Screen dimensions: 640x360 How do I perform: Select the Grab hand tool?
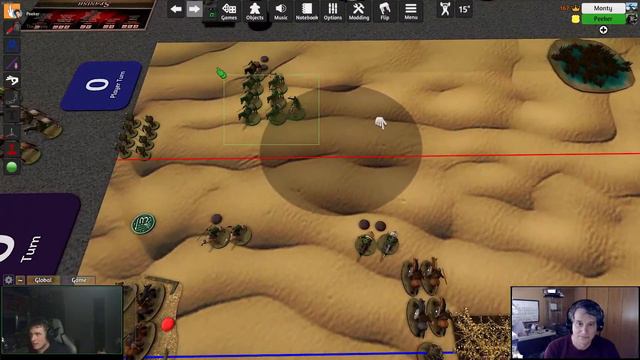[x=12, y=11]
